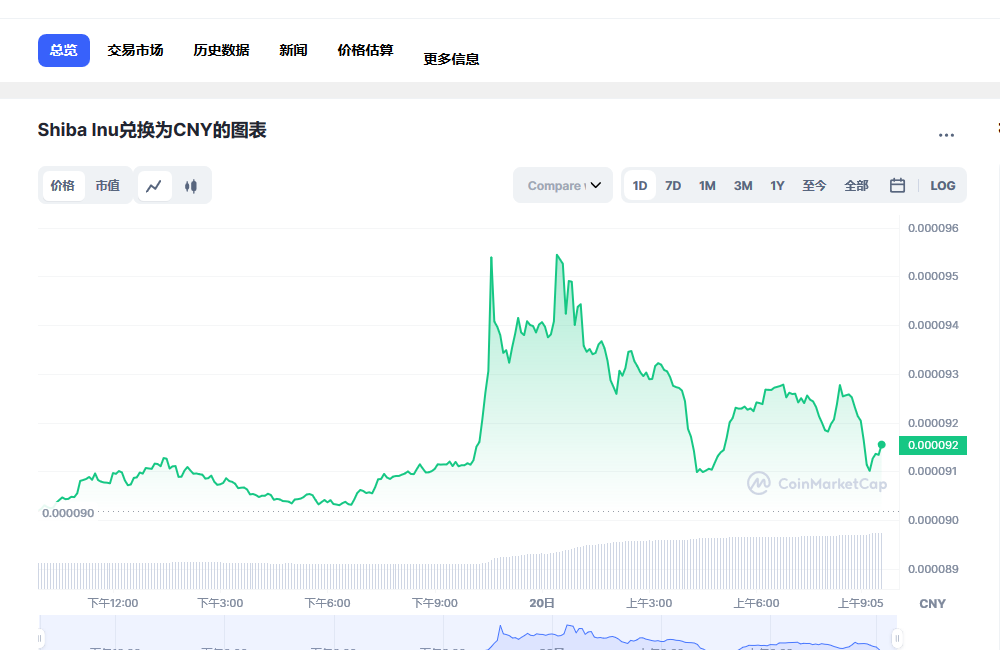Click the green 0.000092 current price label
Image resolution: width=1000 pixels, height=650 pixels.
coord(932,445)
